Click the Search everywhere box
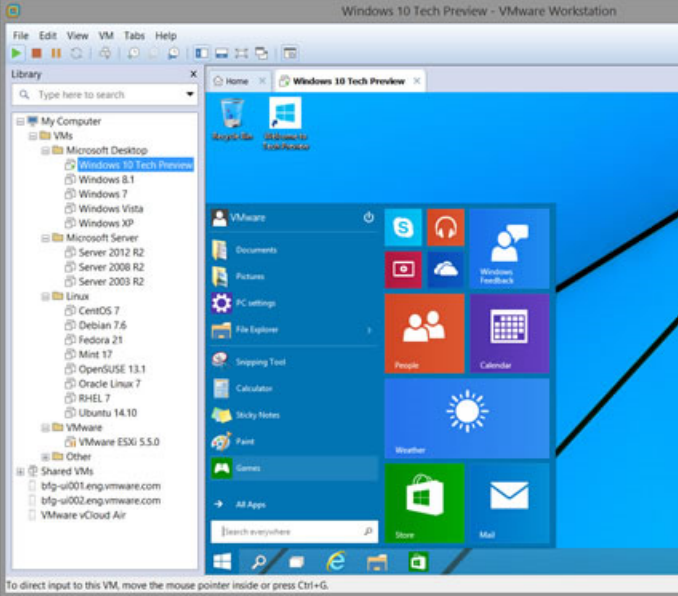Screen dimensions: 678x596 pyautogui.click(x=294, y=532)
